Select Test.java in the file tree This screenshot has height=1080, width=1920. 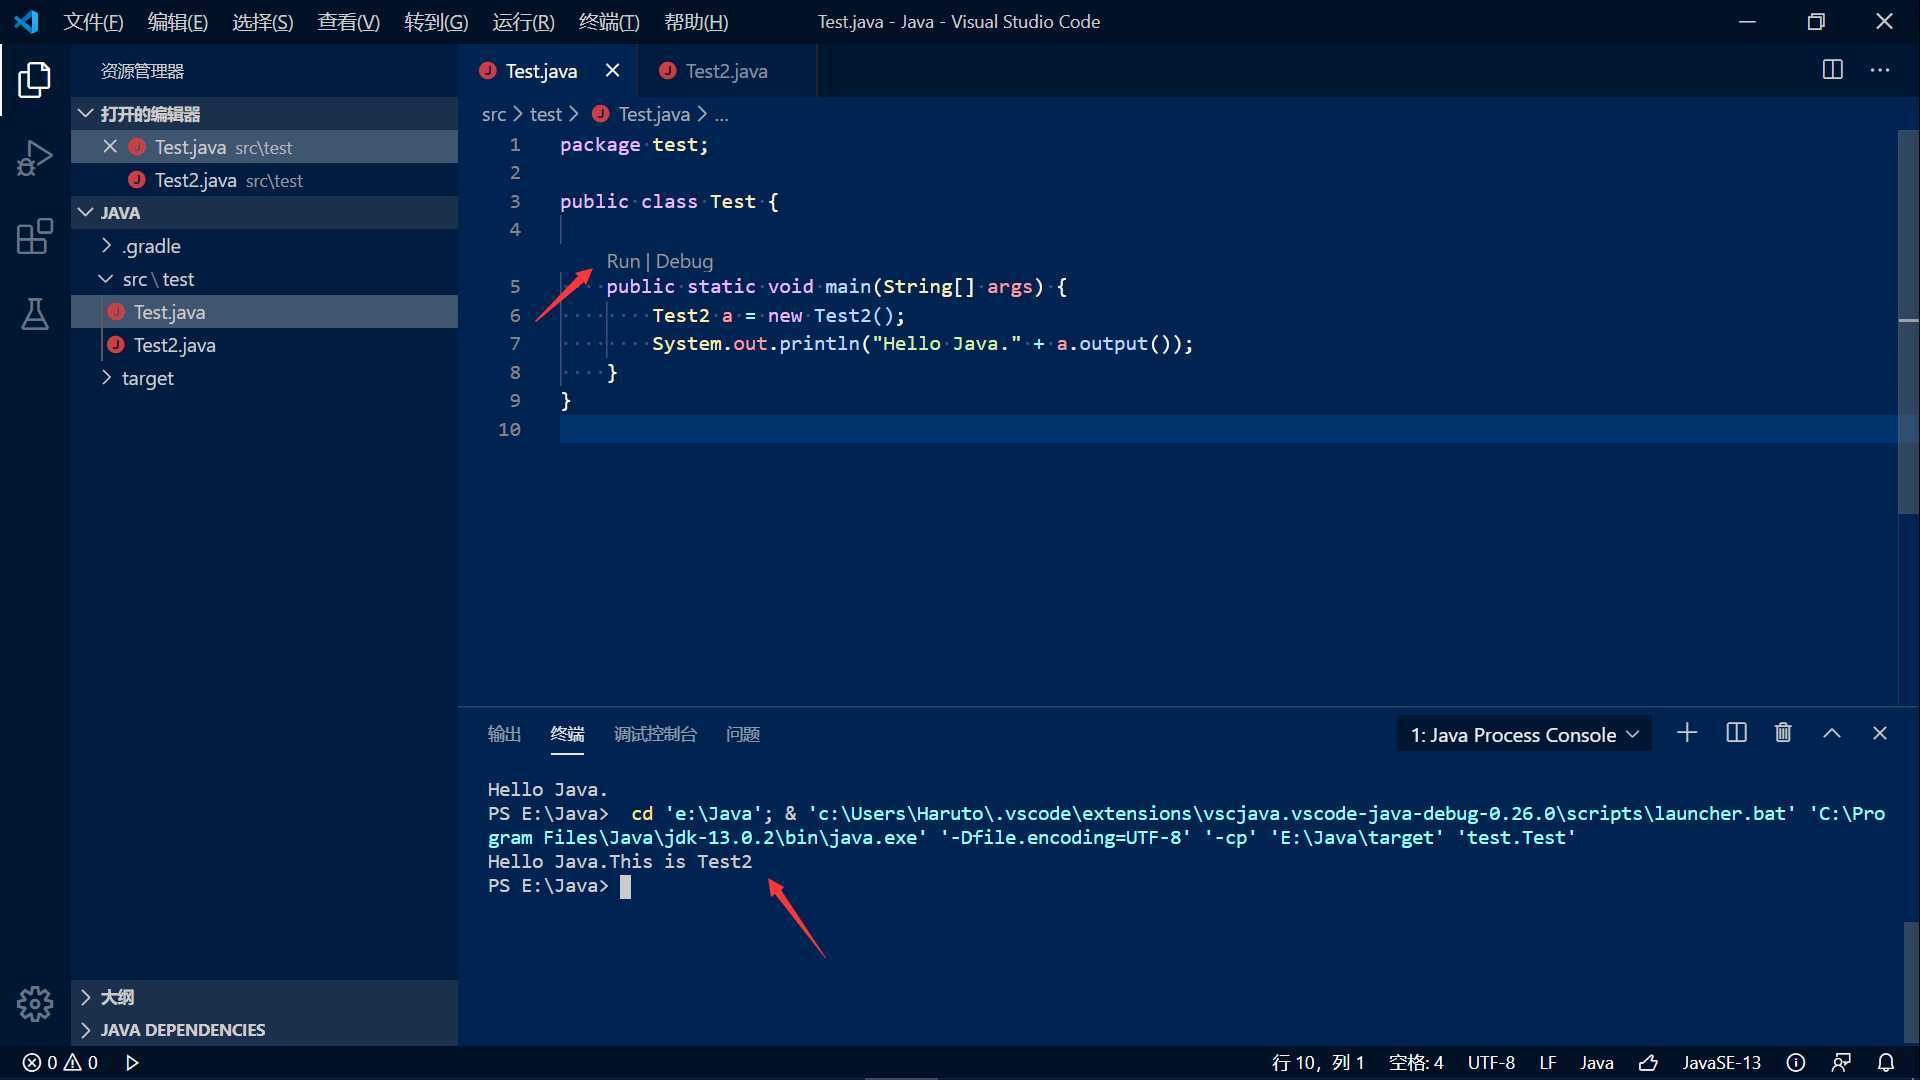pos(265,312)
